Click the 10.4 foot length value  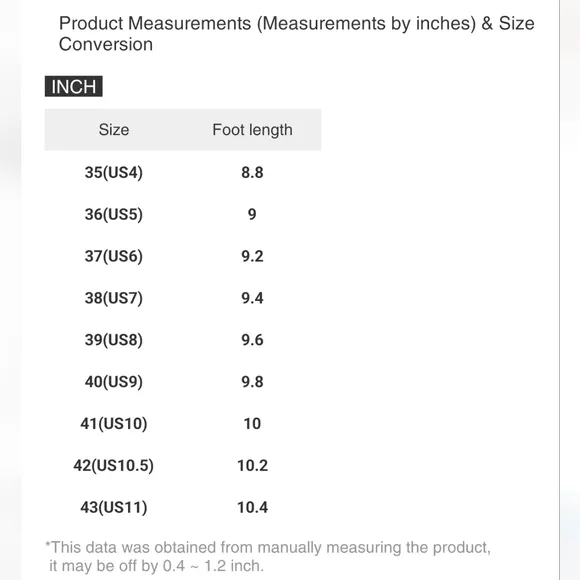point(252,507)
